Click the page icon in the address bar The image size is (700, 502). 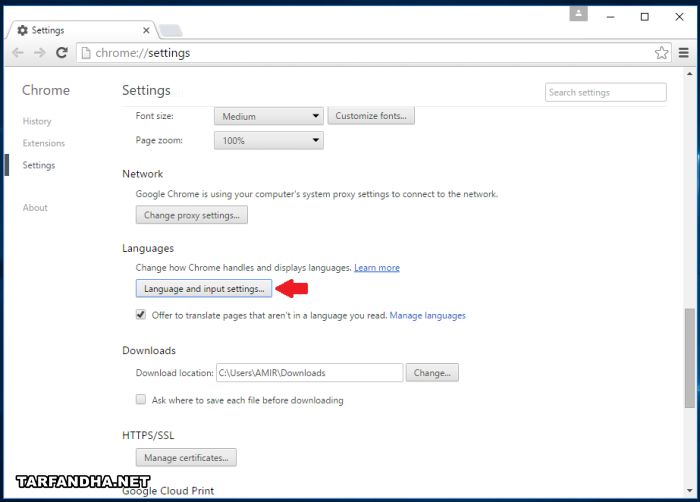point(86,53)
